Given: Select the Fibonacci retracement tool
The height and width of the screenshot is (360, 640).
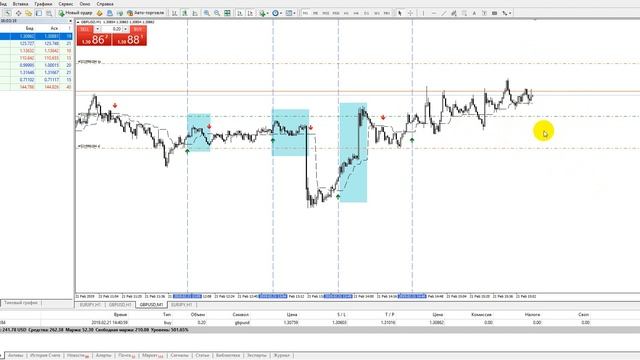Looking at the screenshot, I should (464, 13).
